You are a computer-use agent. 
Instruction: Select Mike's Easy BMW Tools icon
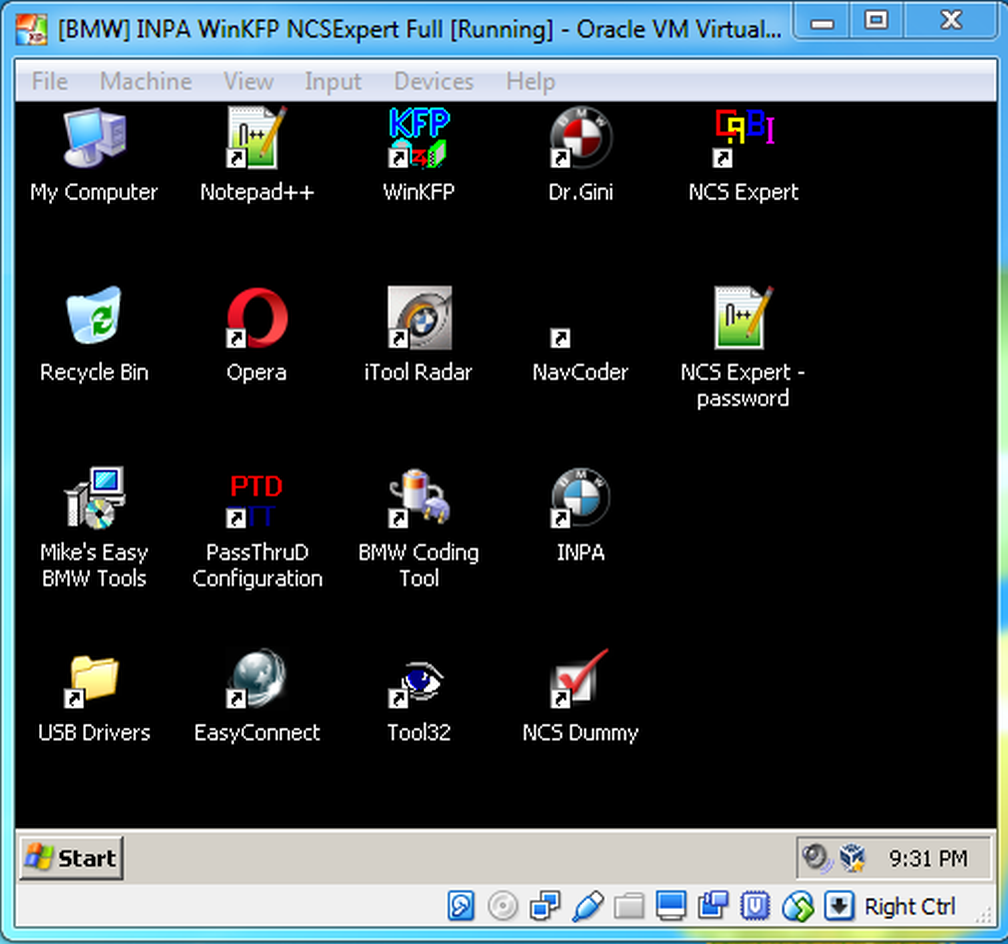(x=94, y=500)
